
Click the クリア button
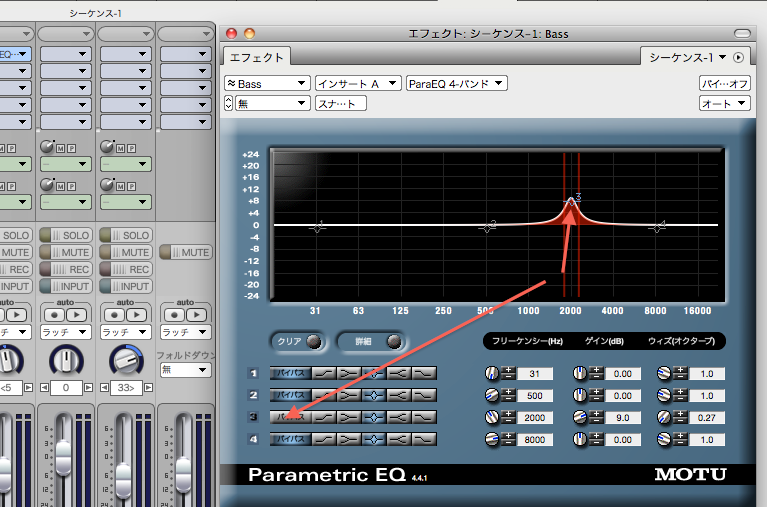tap(298, 342)
